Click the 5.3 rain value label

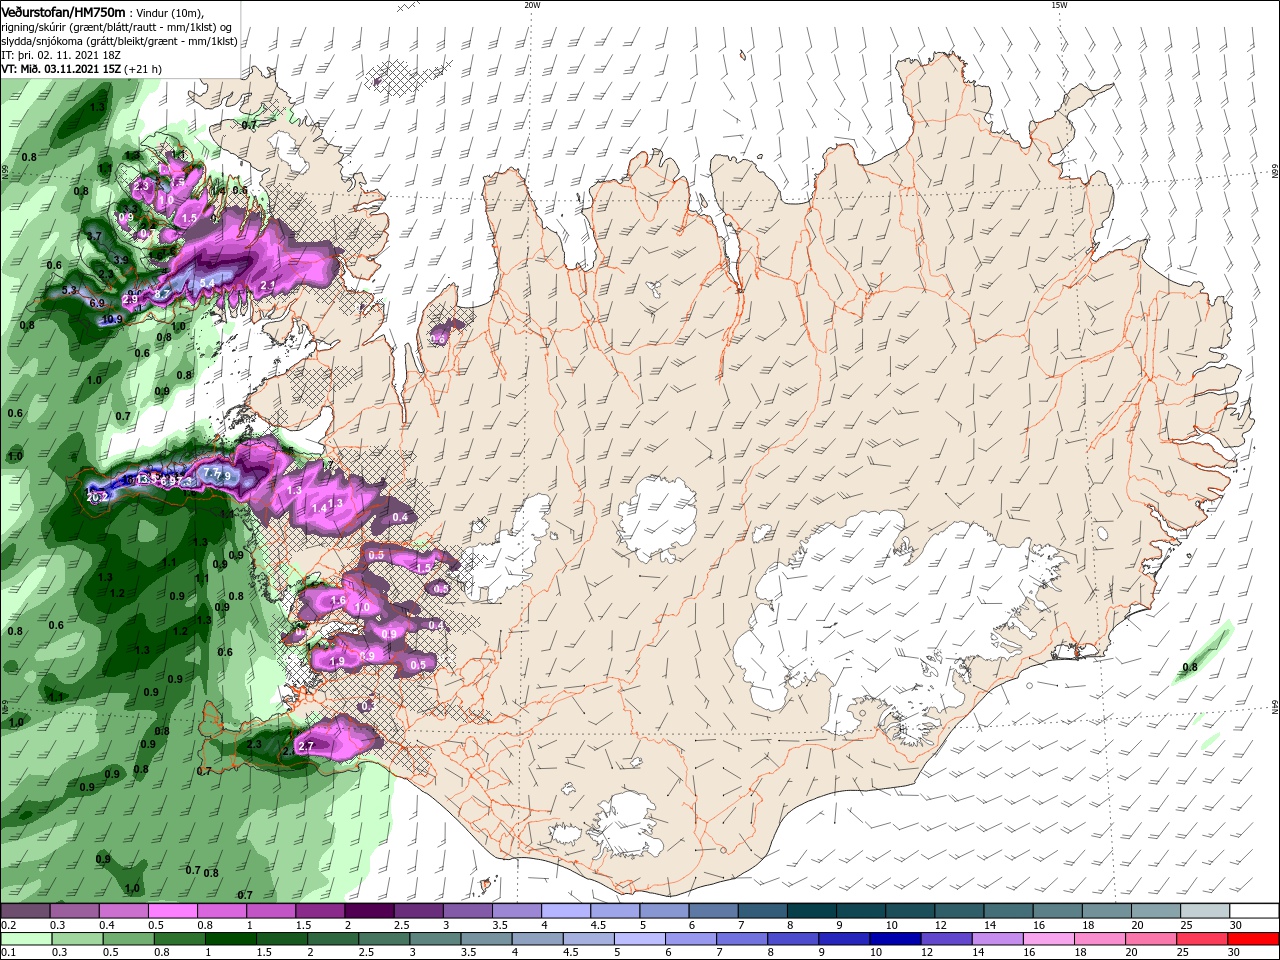69,290
